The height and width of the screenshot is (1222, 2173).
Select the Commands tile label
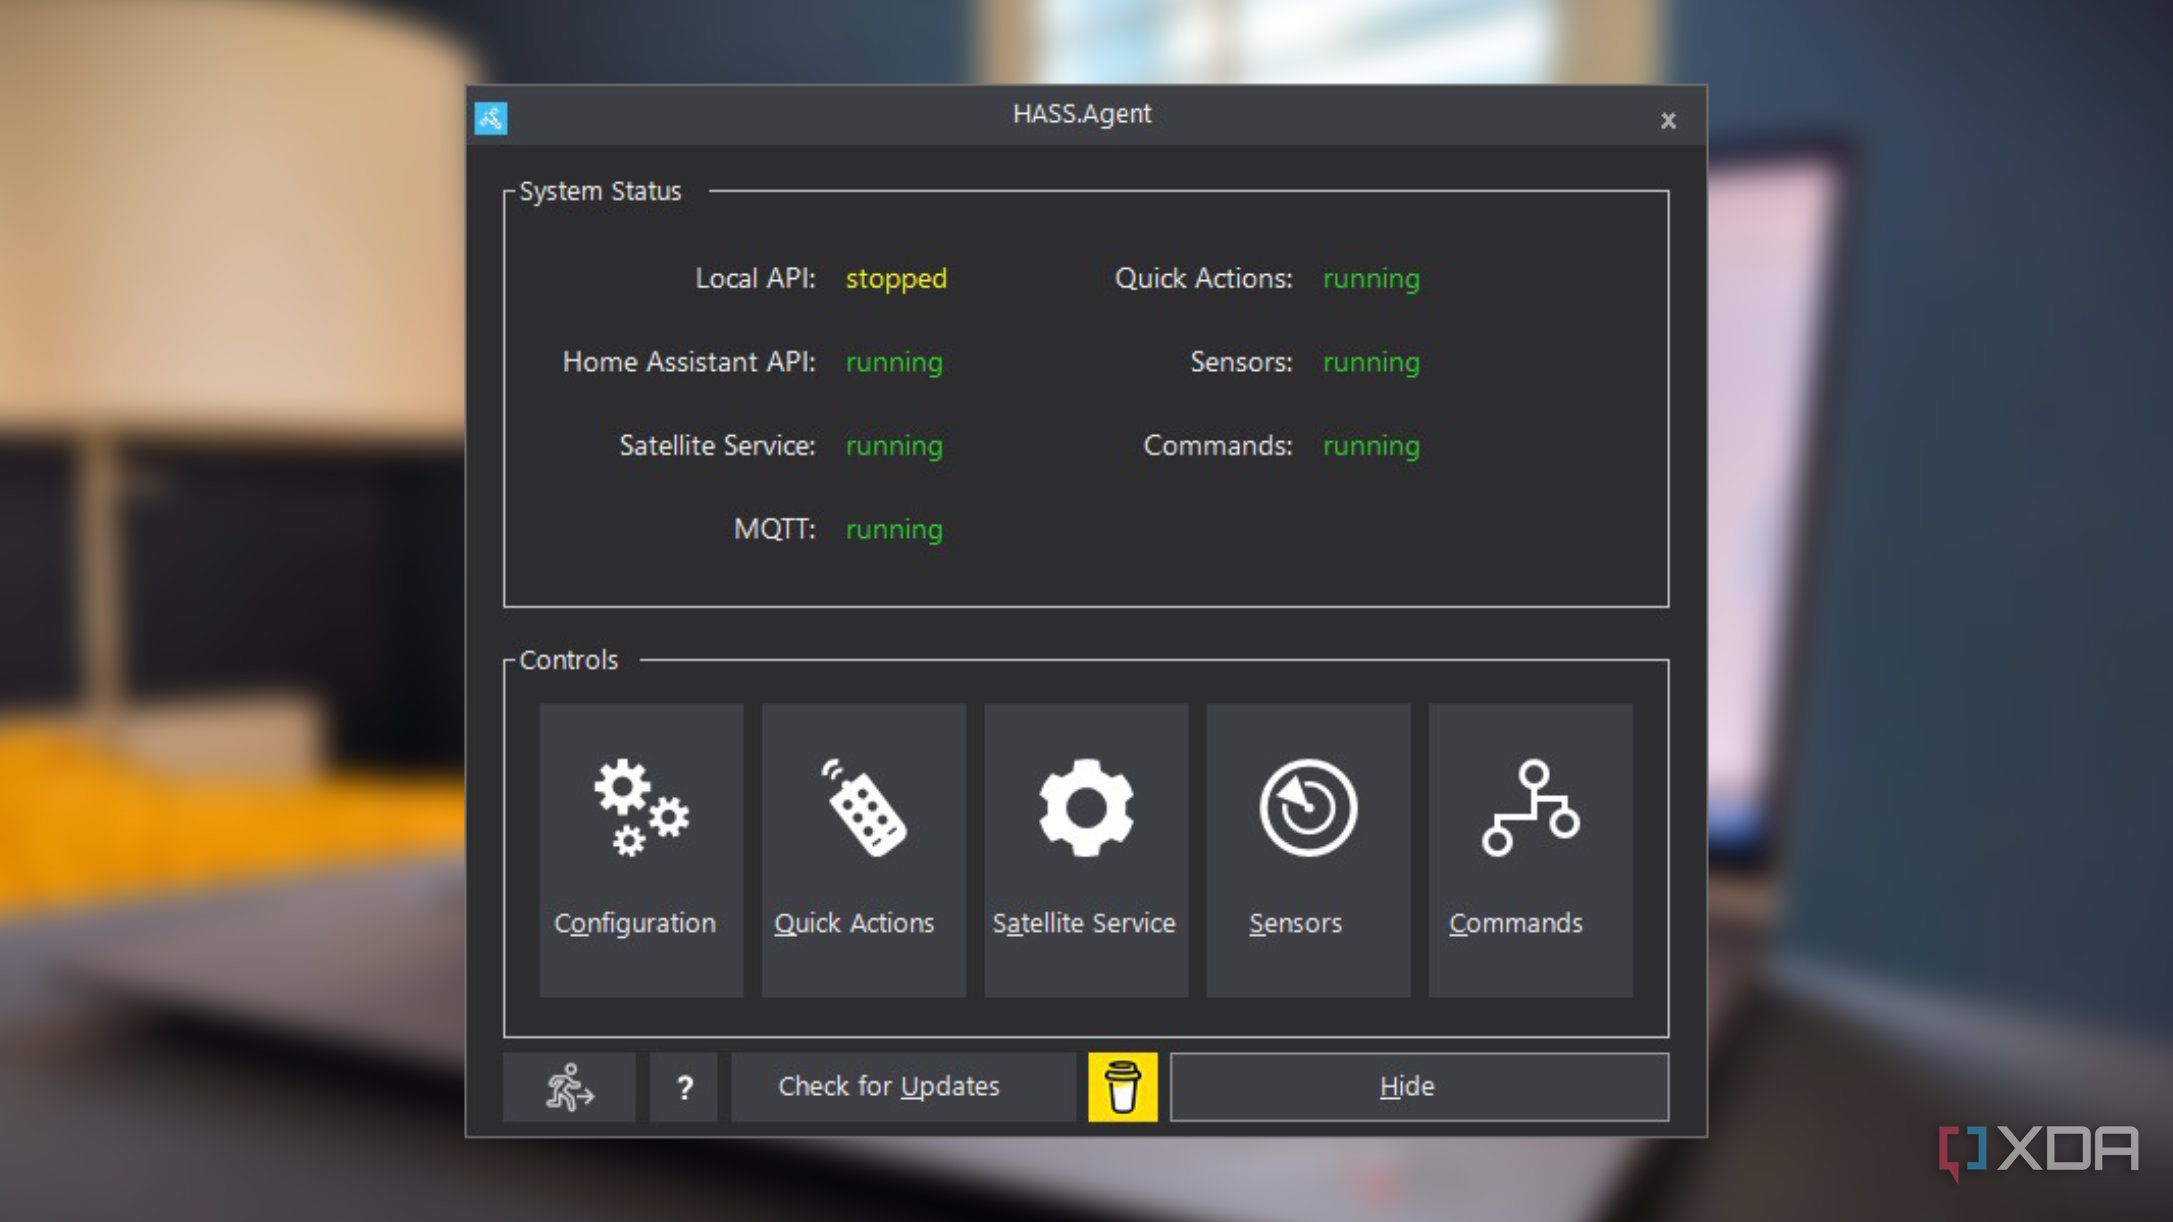[1516, 923]
